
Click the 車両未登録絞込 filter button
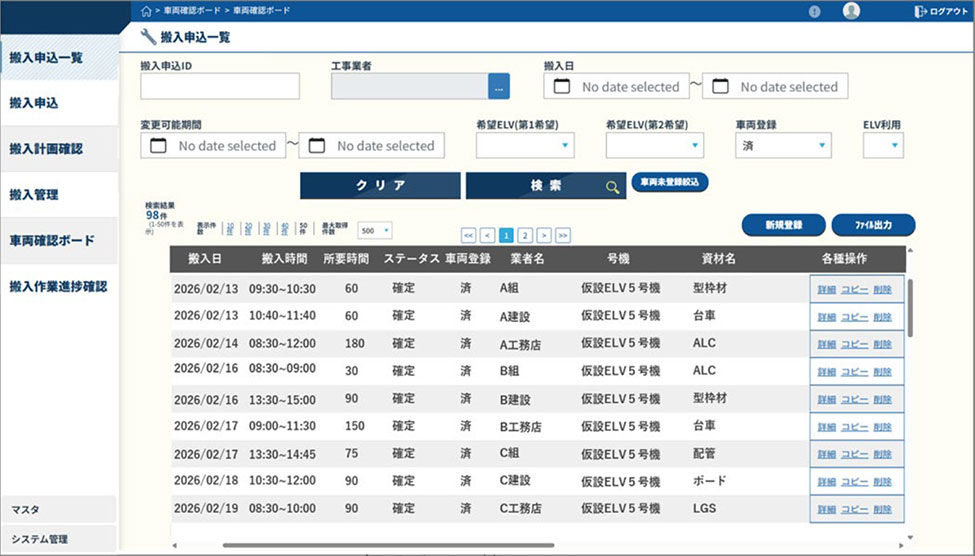670,182
